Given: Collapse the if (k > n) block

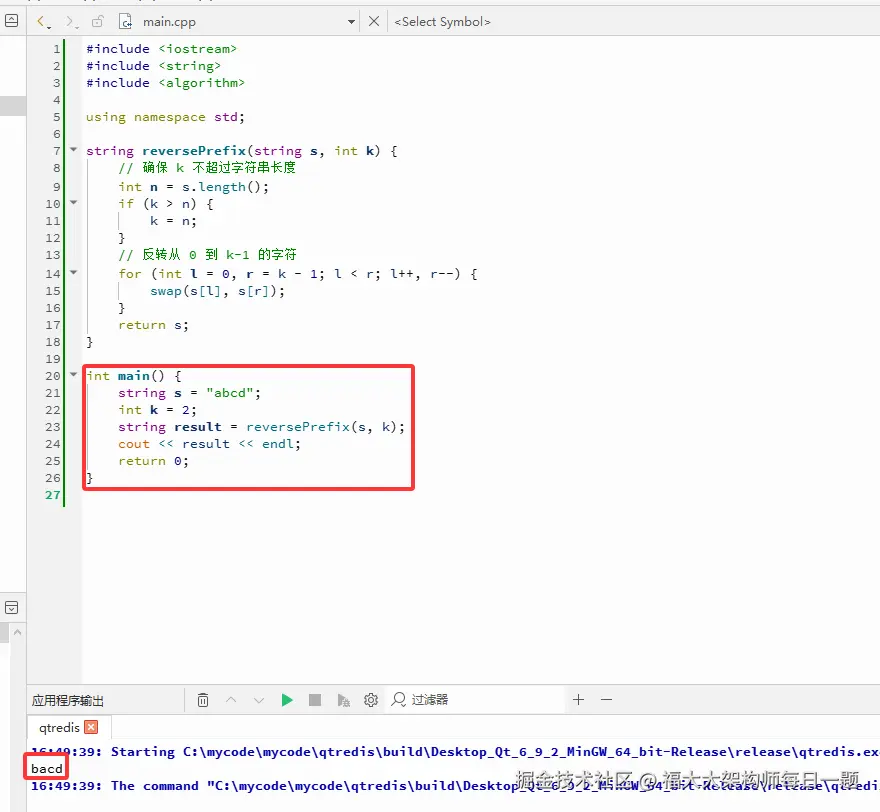Looking at the screenshot, I should pos(74,203).
